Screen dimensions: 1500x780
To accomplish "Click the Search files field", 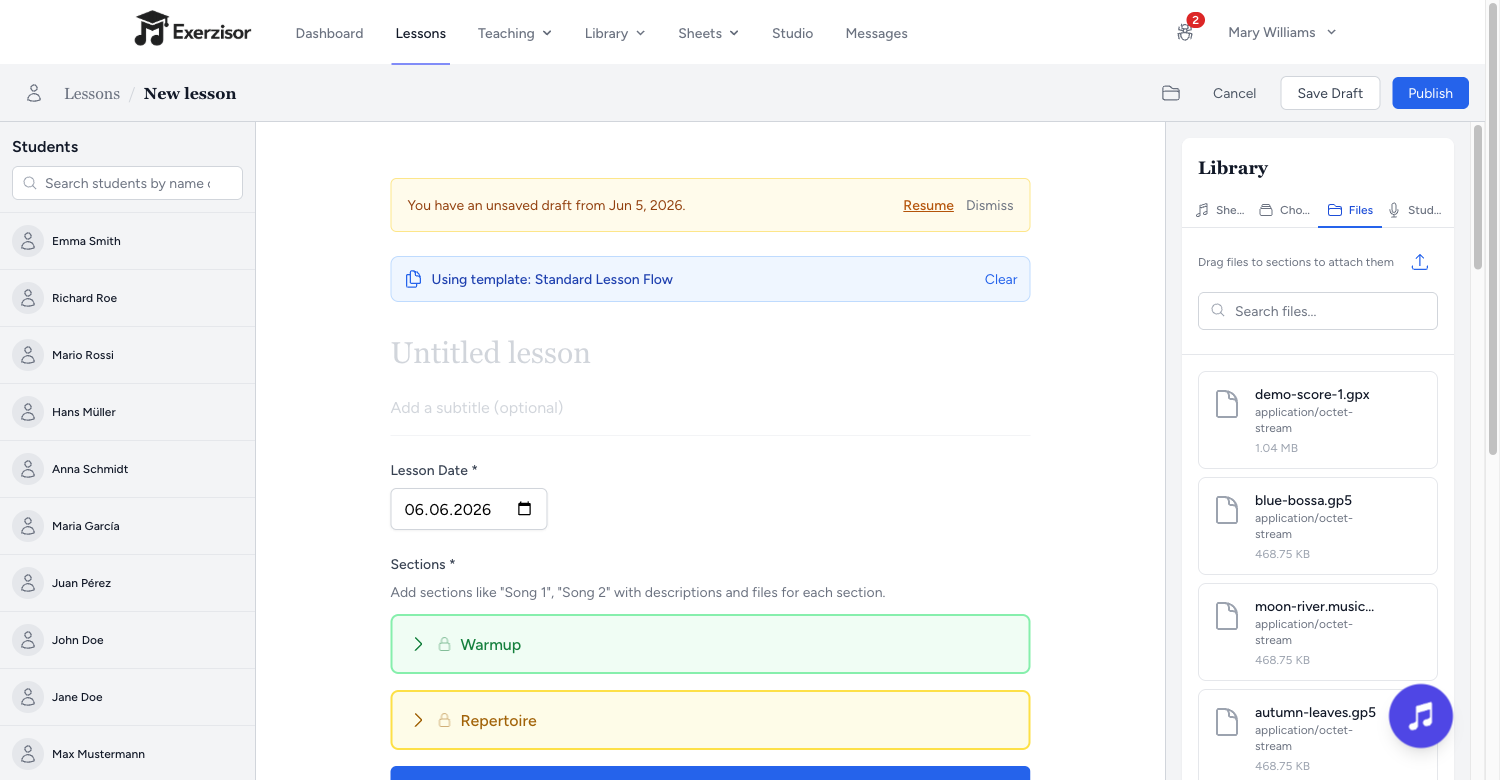I will [x=1318, y=311].
